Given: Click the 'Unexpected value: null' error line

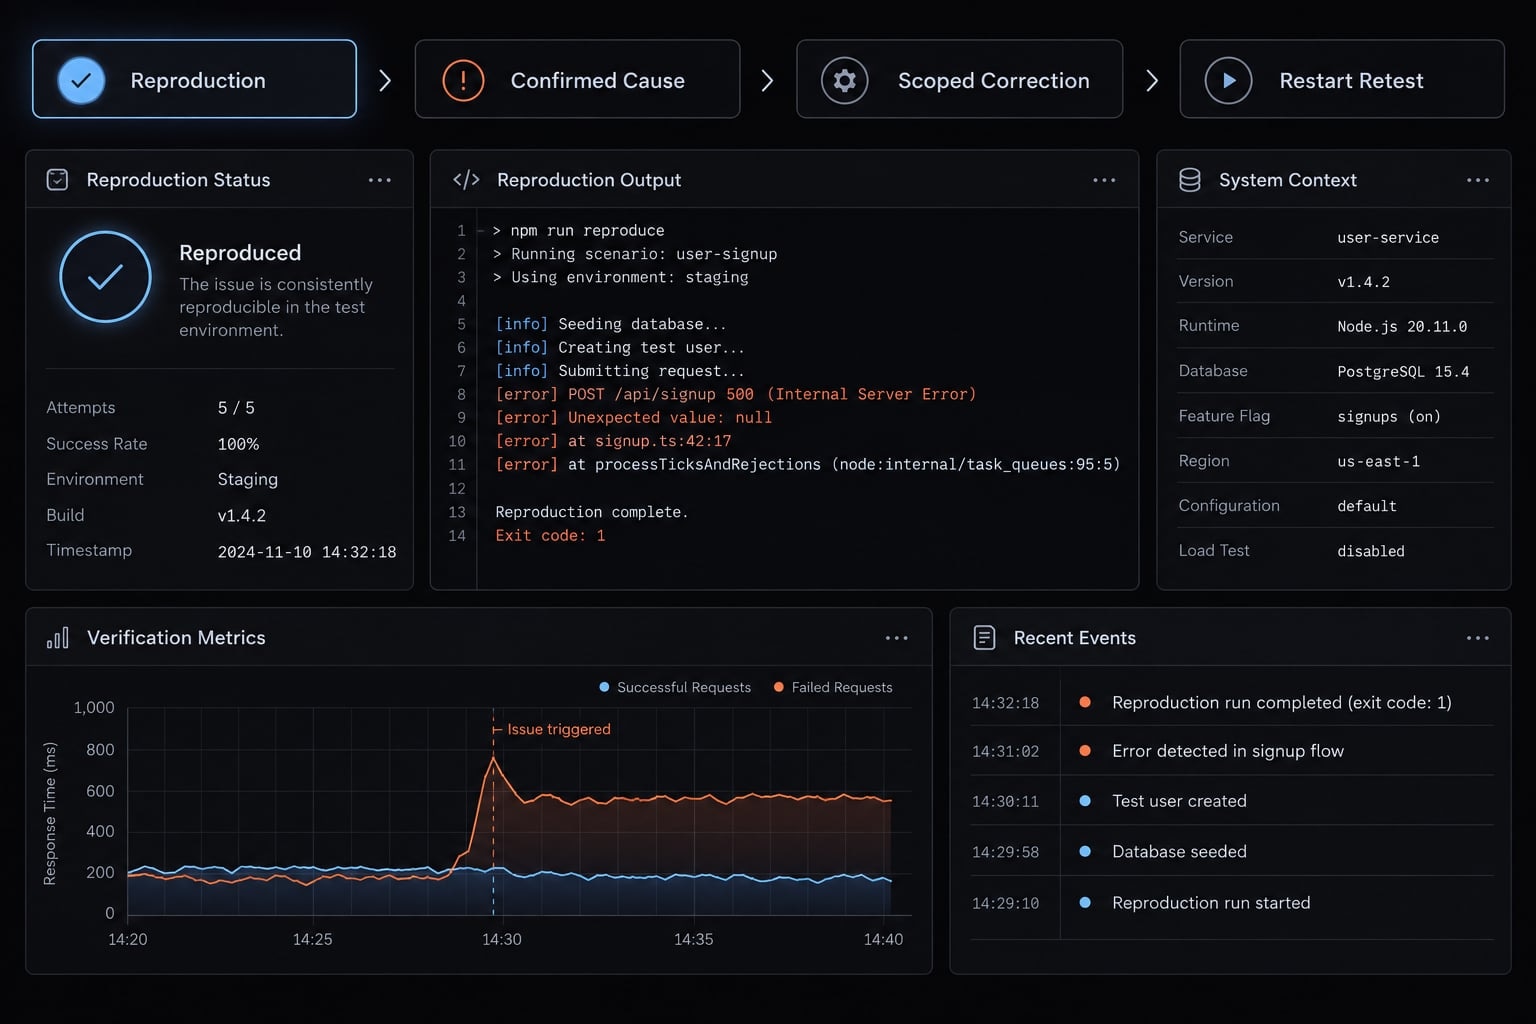Looking at the screenshot, I should tap(634, 418).
